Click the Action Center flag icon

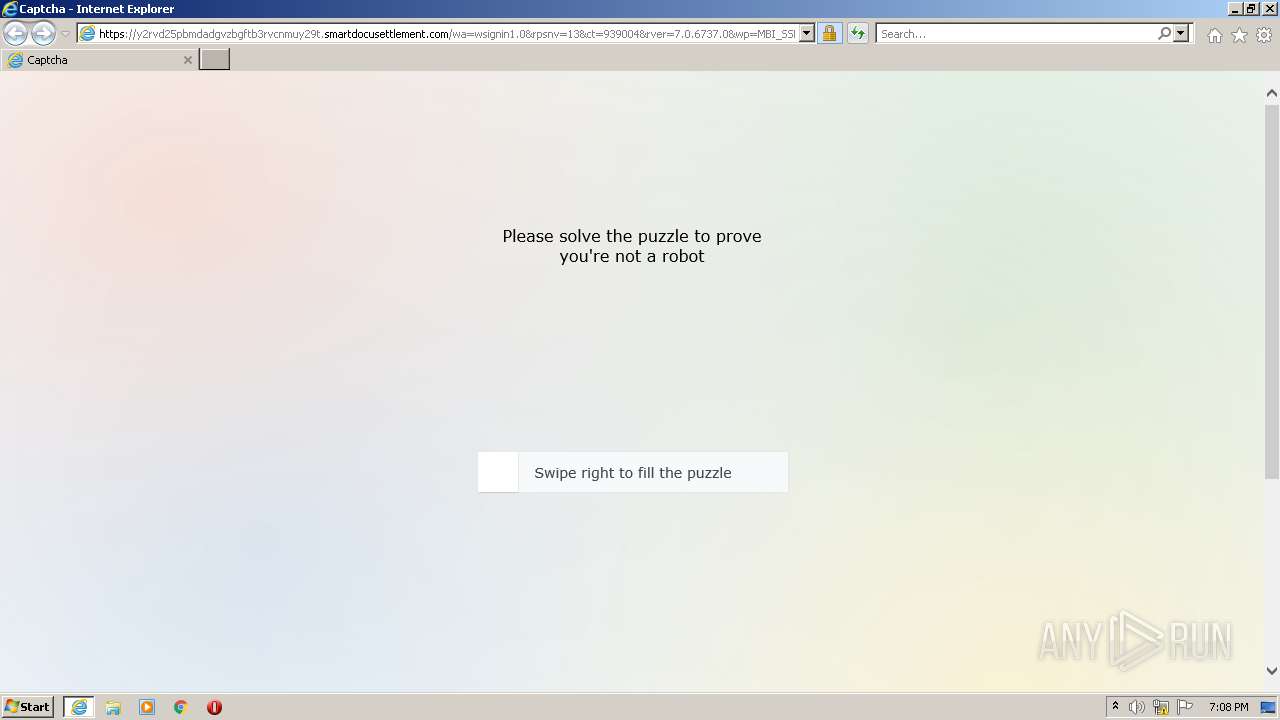click(x=1185, y=707)
